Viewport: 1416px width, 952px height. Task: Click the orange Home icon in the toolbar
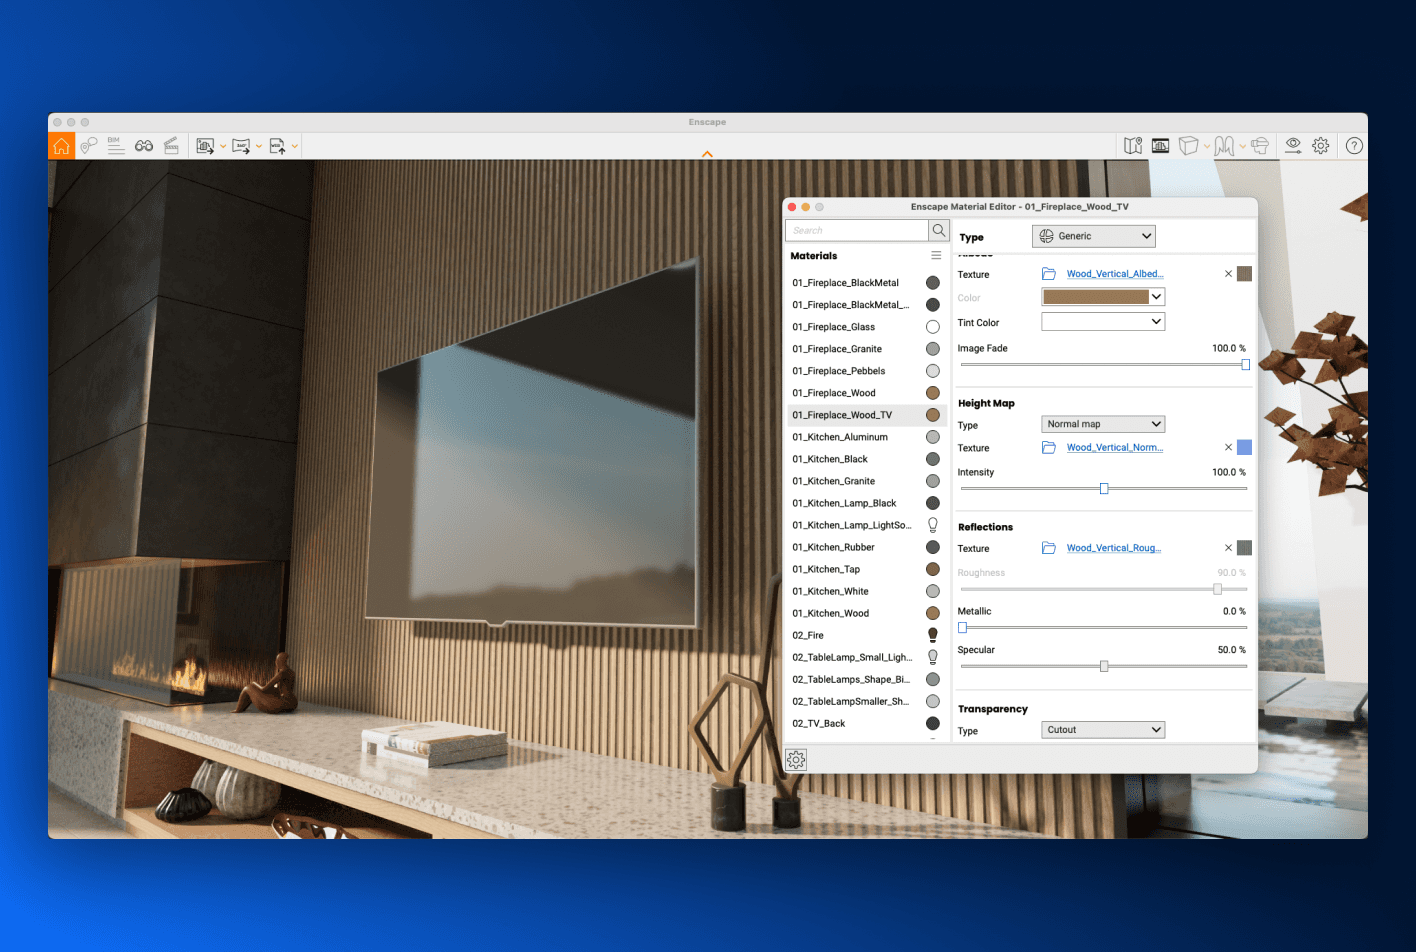[x=61, y=146]
